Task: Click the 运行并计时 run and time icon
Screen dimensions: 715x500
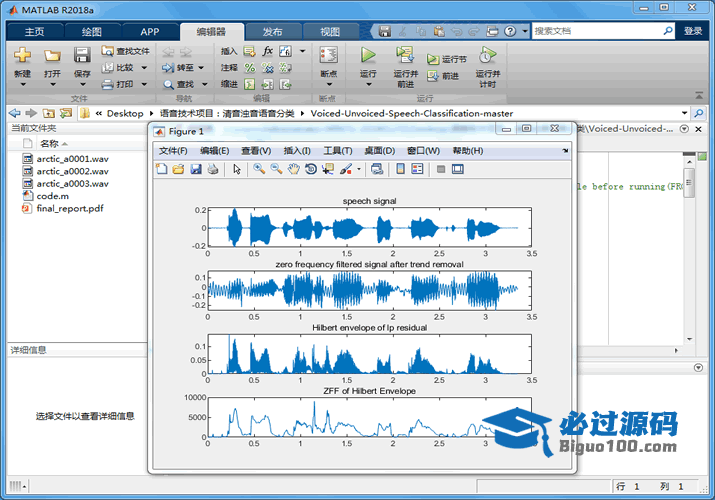Action: tap(487, 55)
